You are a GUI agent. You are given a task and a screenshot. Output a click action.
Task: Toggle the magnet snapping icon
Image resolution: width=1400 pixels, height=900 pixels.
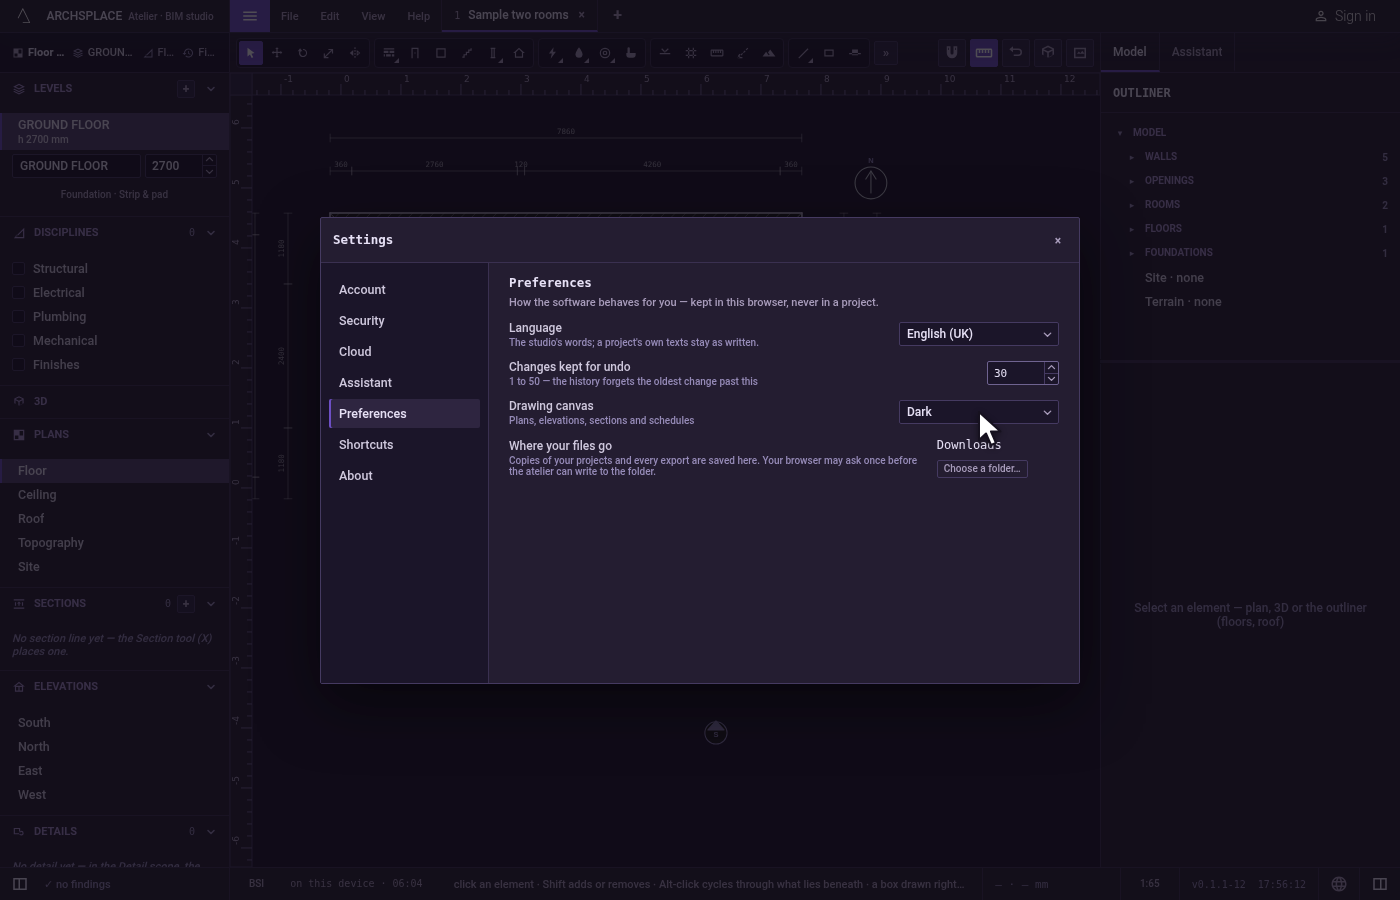click(x=951, y=53)
